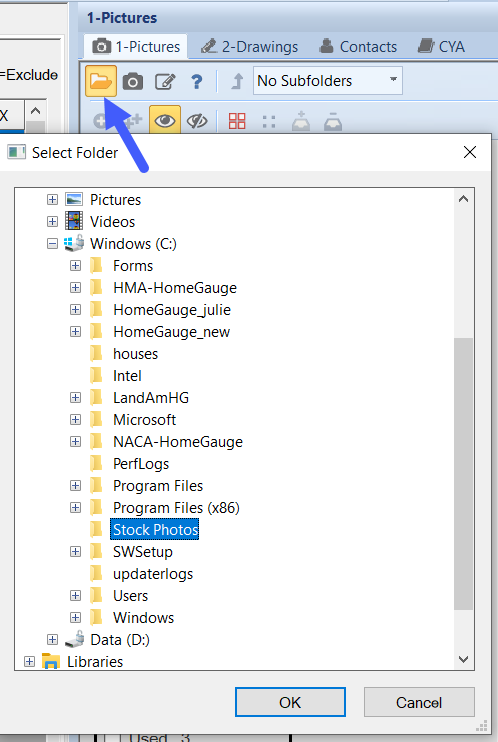The image size is (498, 742).
Task: Open the edit picture pencil icon
Action: coord(165,82)
